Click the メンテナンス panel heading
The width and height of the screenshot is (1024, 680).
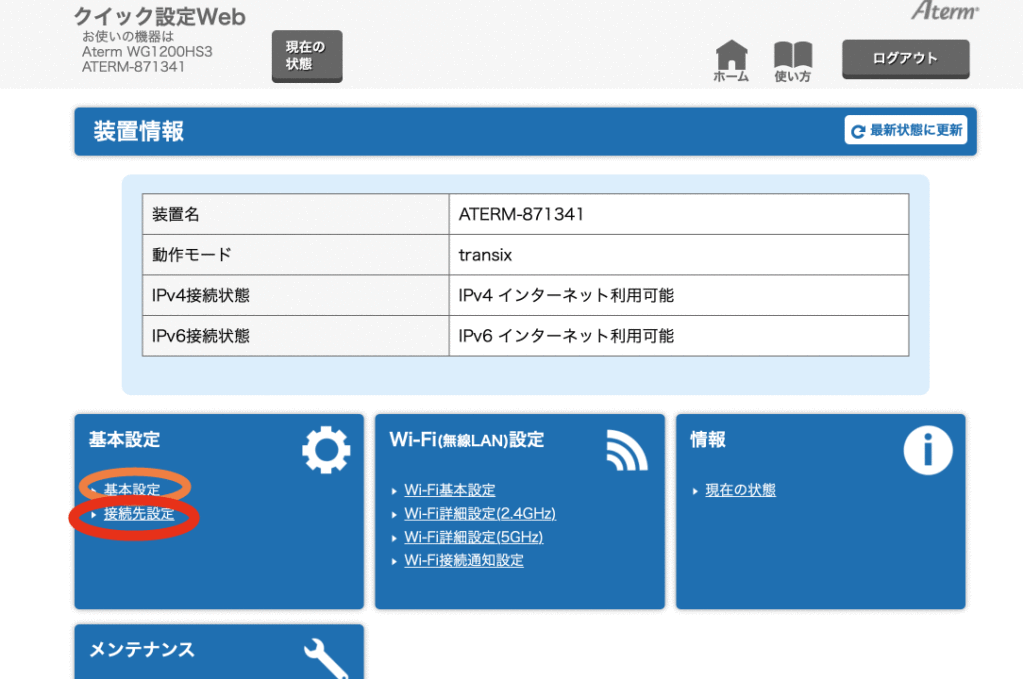(x=142, y=650)
